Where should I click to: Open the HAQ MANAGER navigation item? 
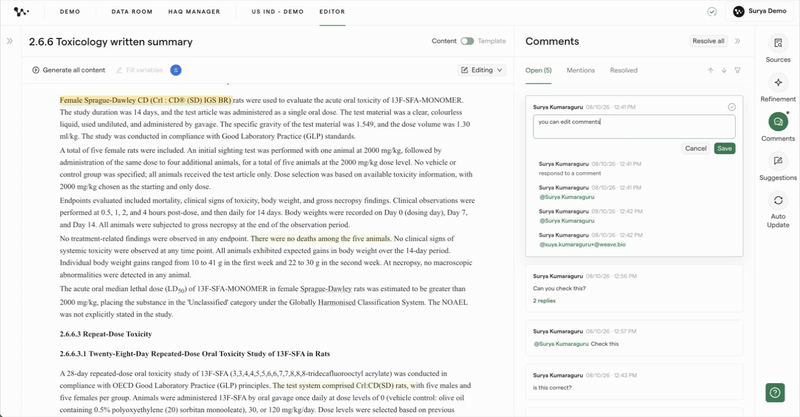pyautogui.click(x=194, y=11)
